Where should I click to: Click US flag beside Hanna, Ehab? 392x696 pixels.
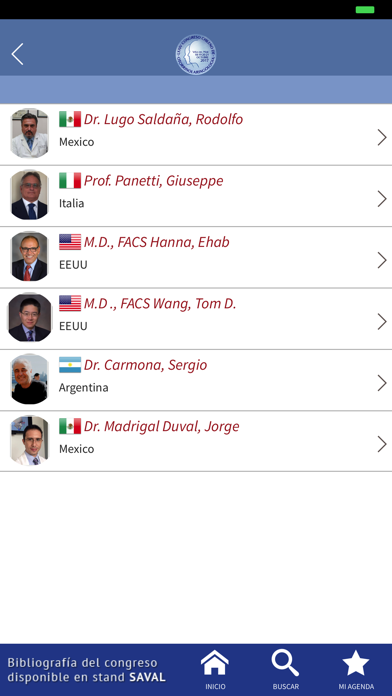pos(70,242)
